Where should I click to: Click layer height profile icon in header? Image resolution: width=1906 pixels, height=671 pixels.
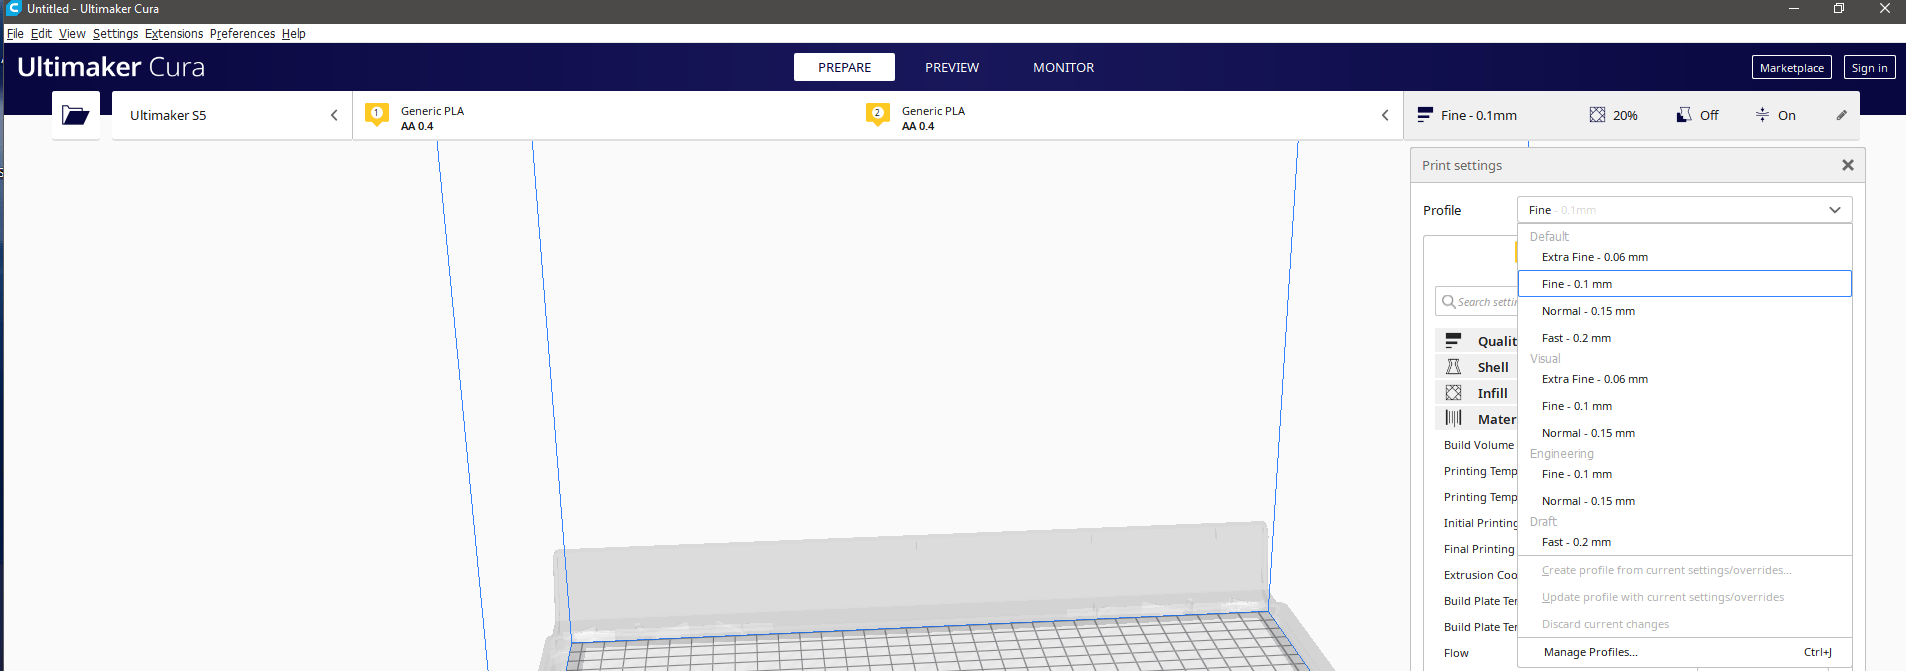[x=1425, y=115]
